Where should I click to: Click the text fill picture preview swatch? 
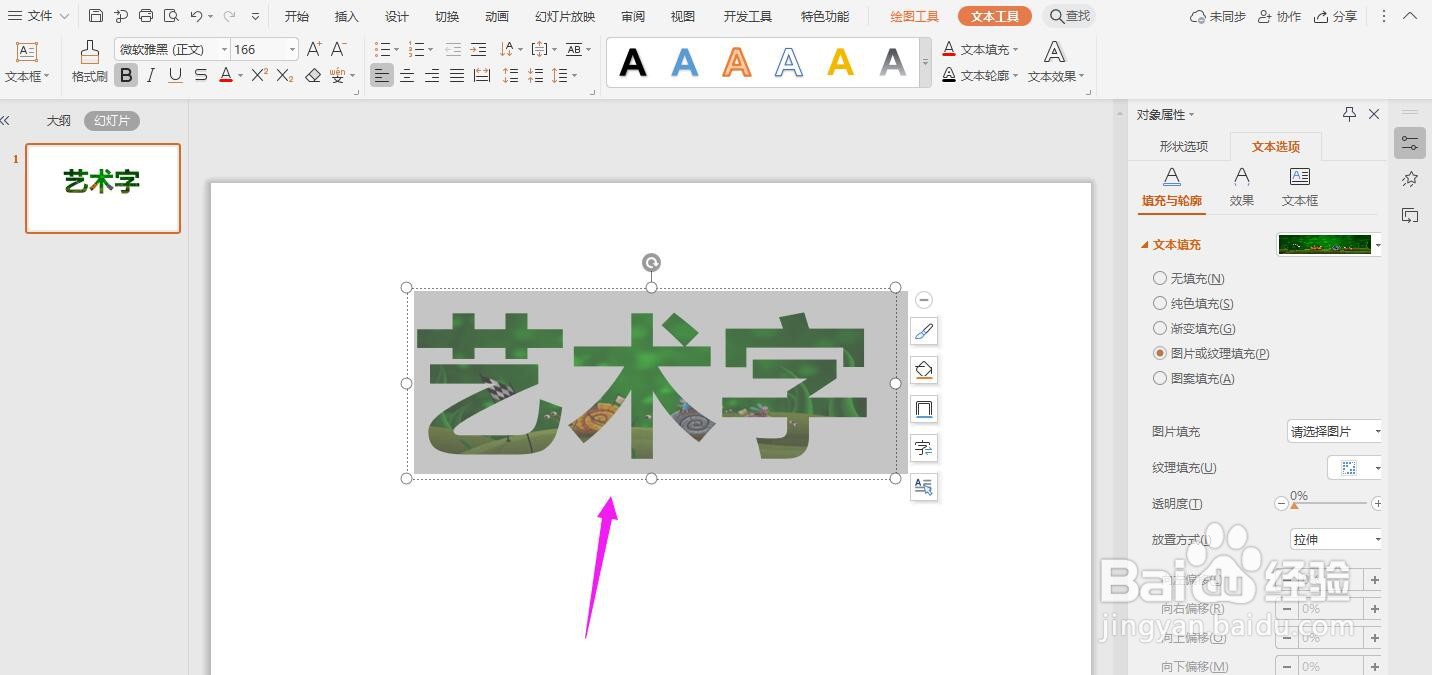tap(1324, 244)
